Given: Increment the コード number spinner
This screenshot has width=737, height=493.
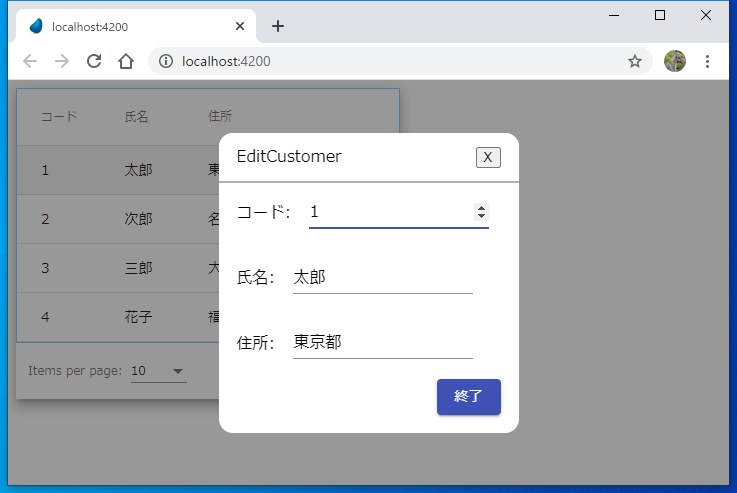Looking at the screenshot, I should 481,208.
